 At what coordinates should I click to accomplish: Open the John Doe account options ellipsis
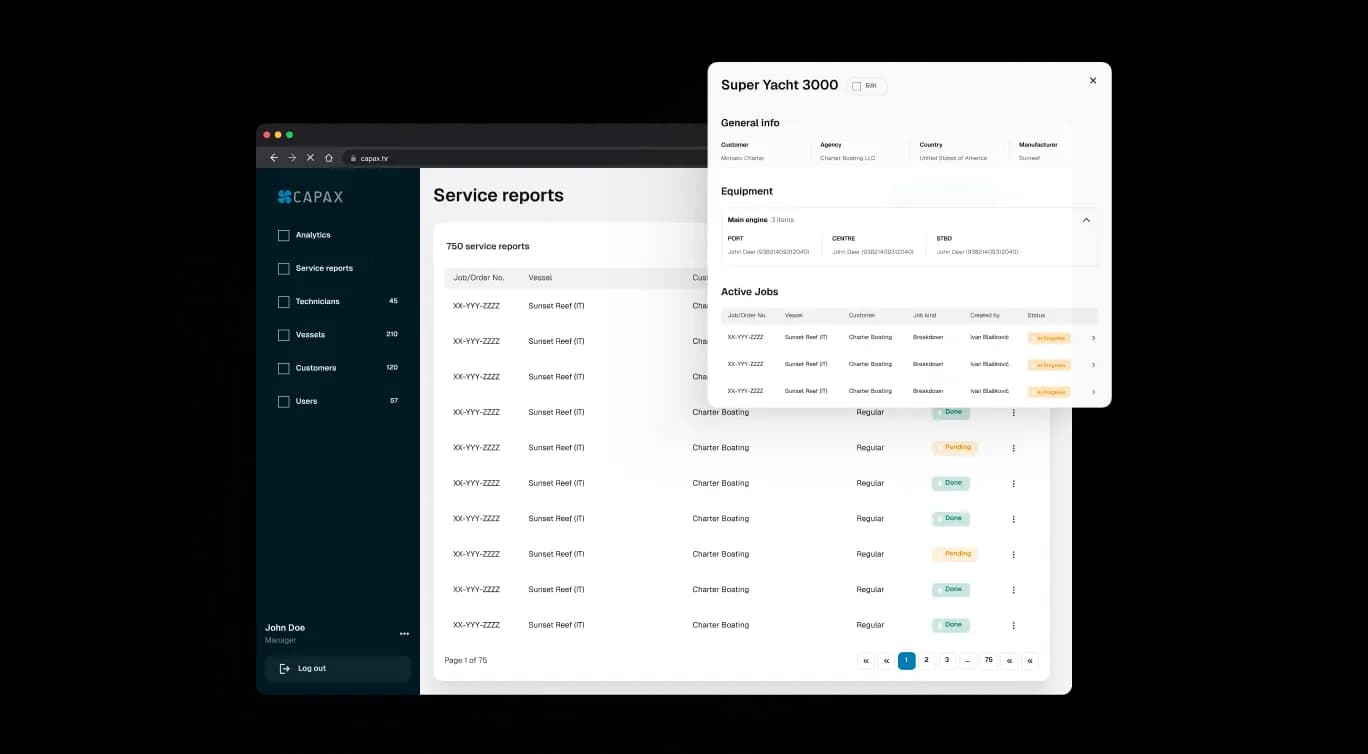pyautogui.click(x=404, y=633)
